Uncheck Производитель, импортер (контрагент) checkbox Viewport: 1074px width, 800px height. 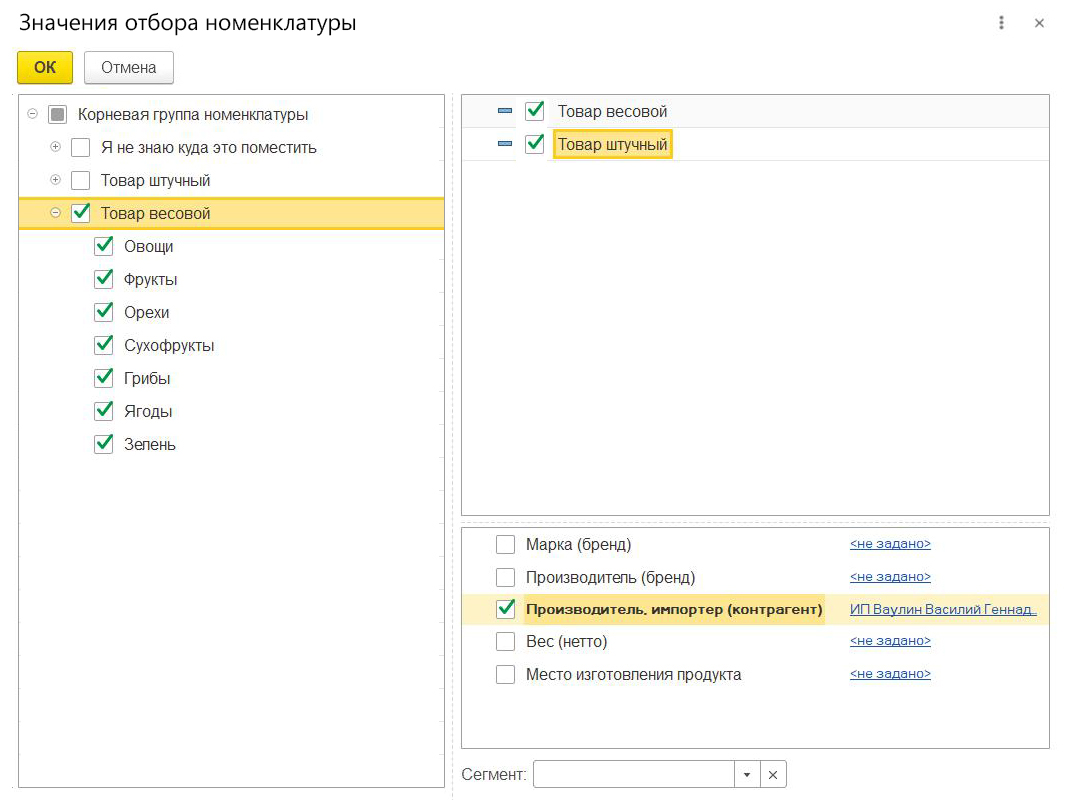[506, 609]
